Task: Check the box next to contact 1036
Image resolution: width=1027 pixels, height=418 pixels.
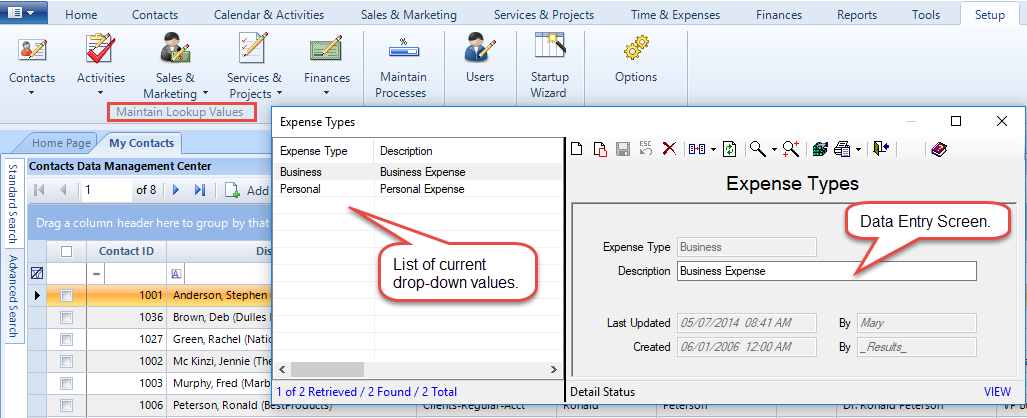Action: [66, 319]
